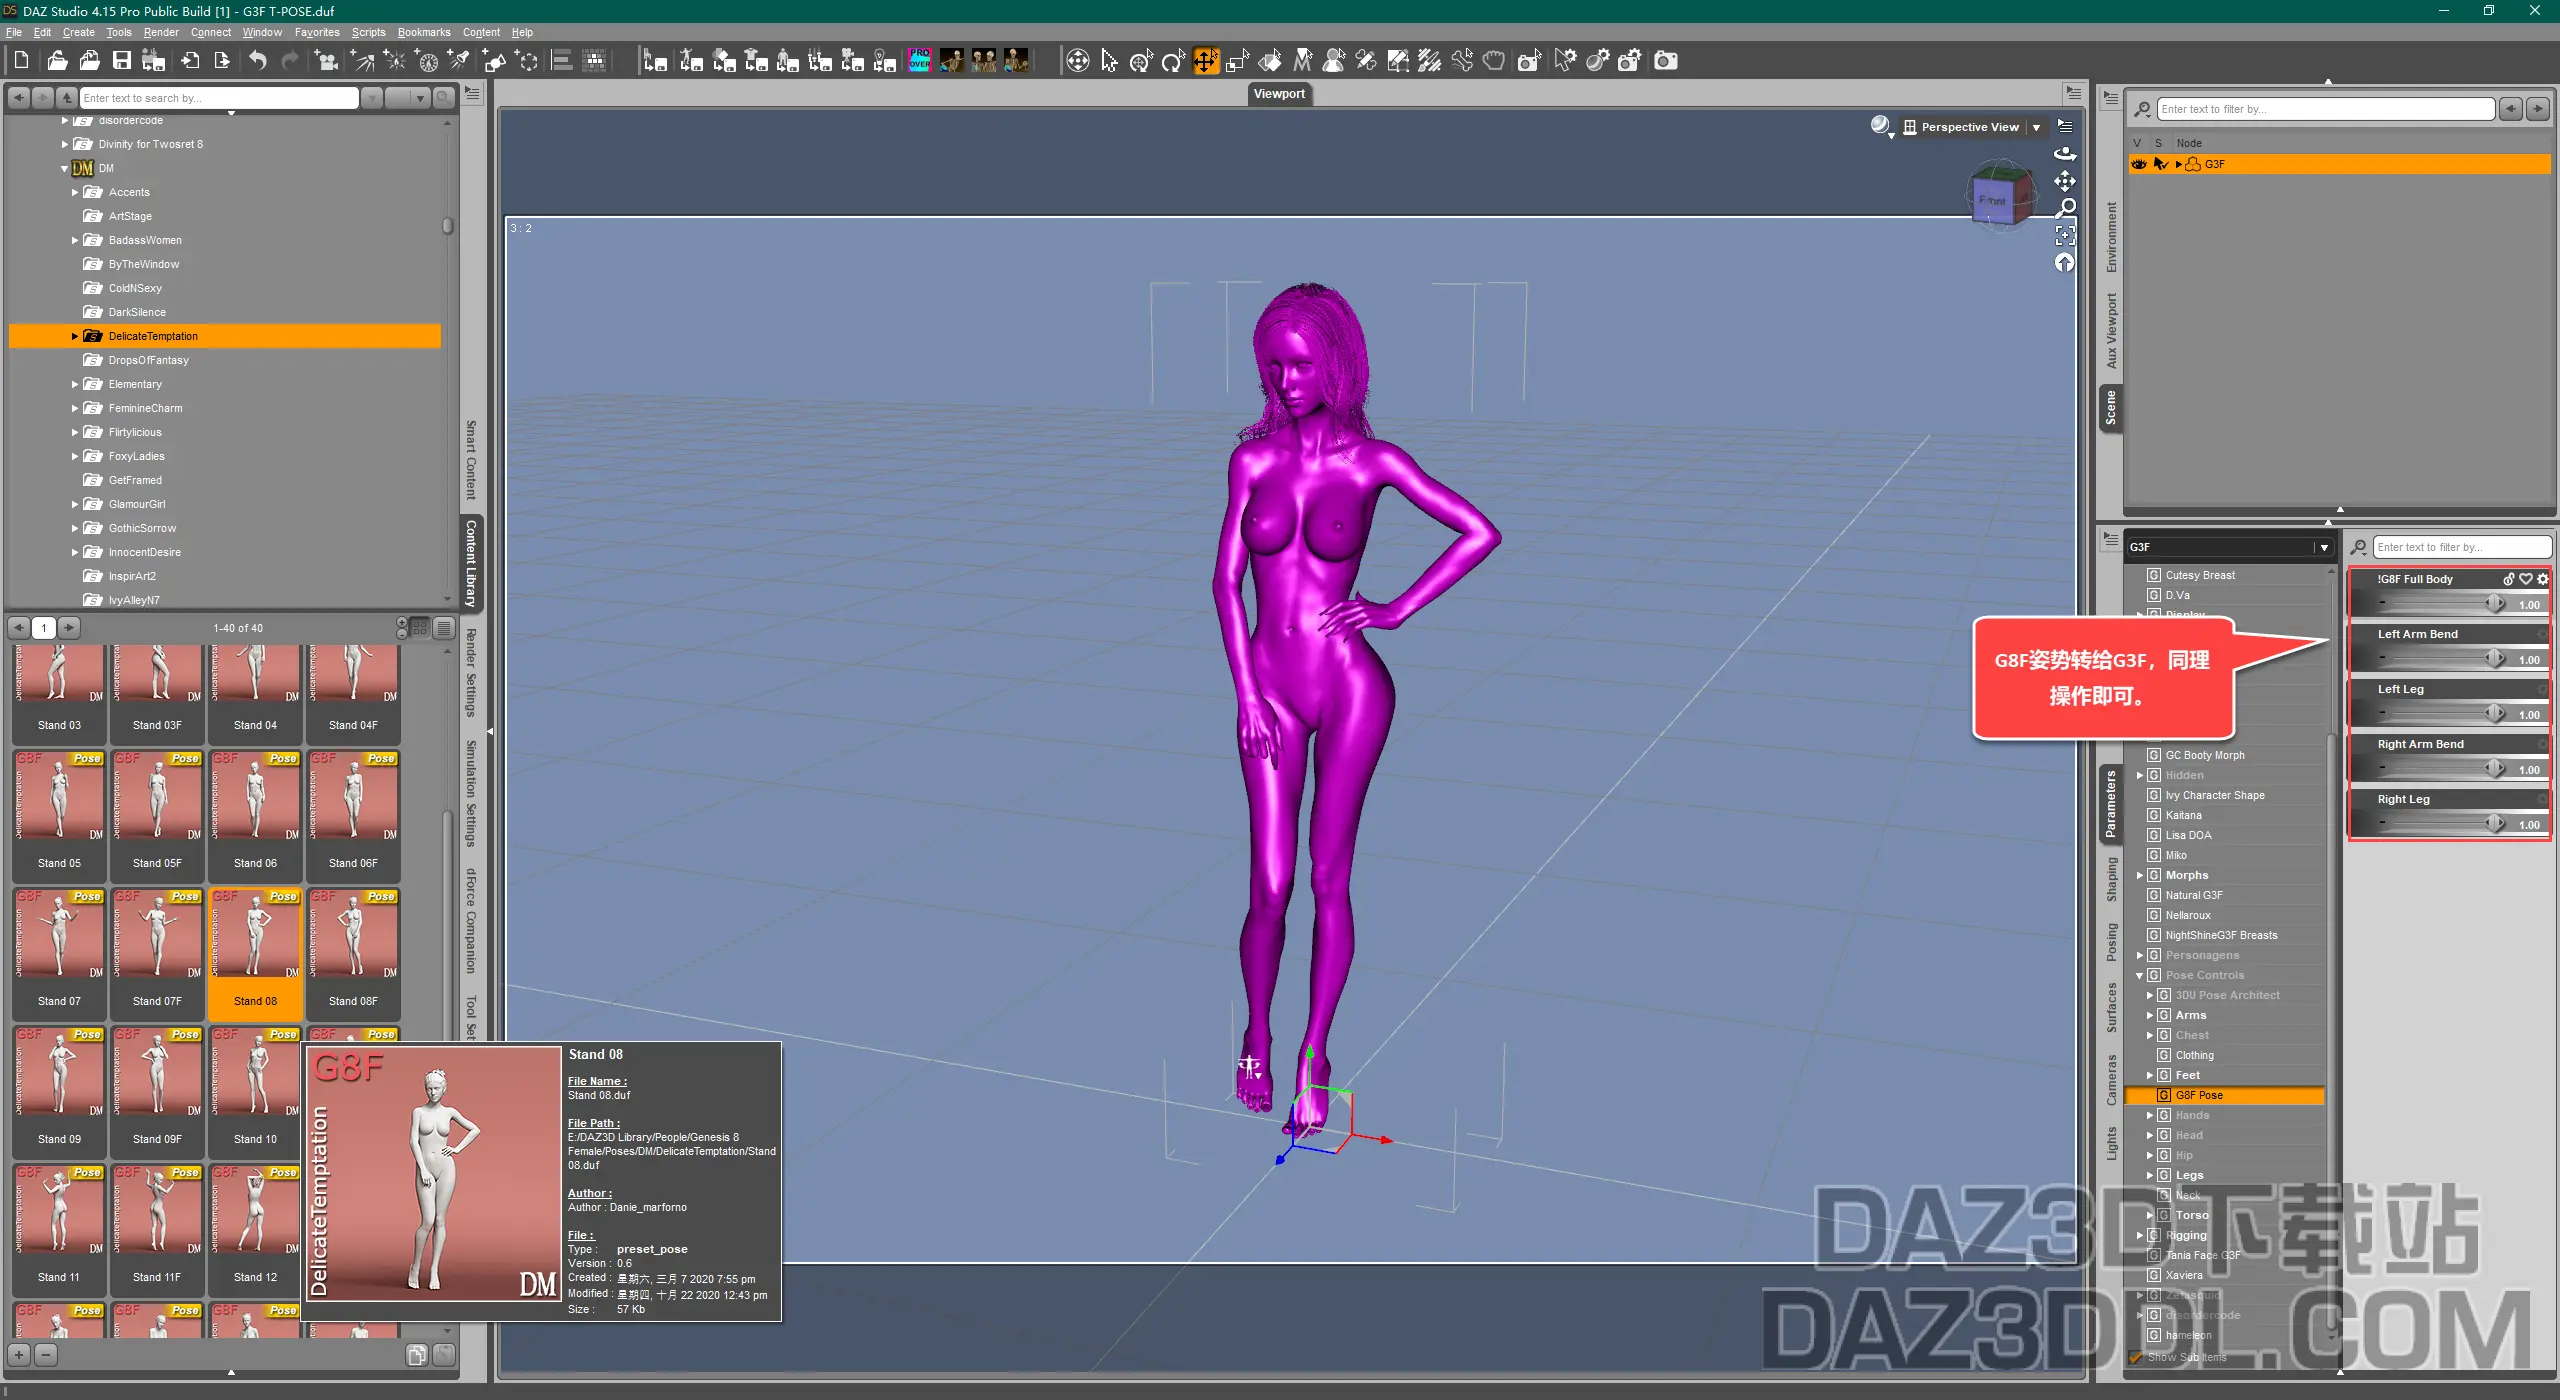Collapse the DM folder tree node
2560x1400 pixels.
(65, 168)
